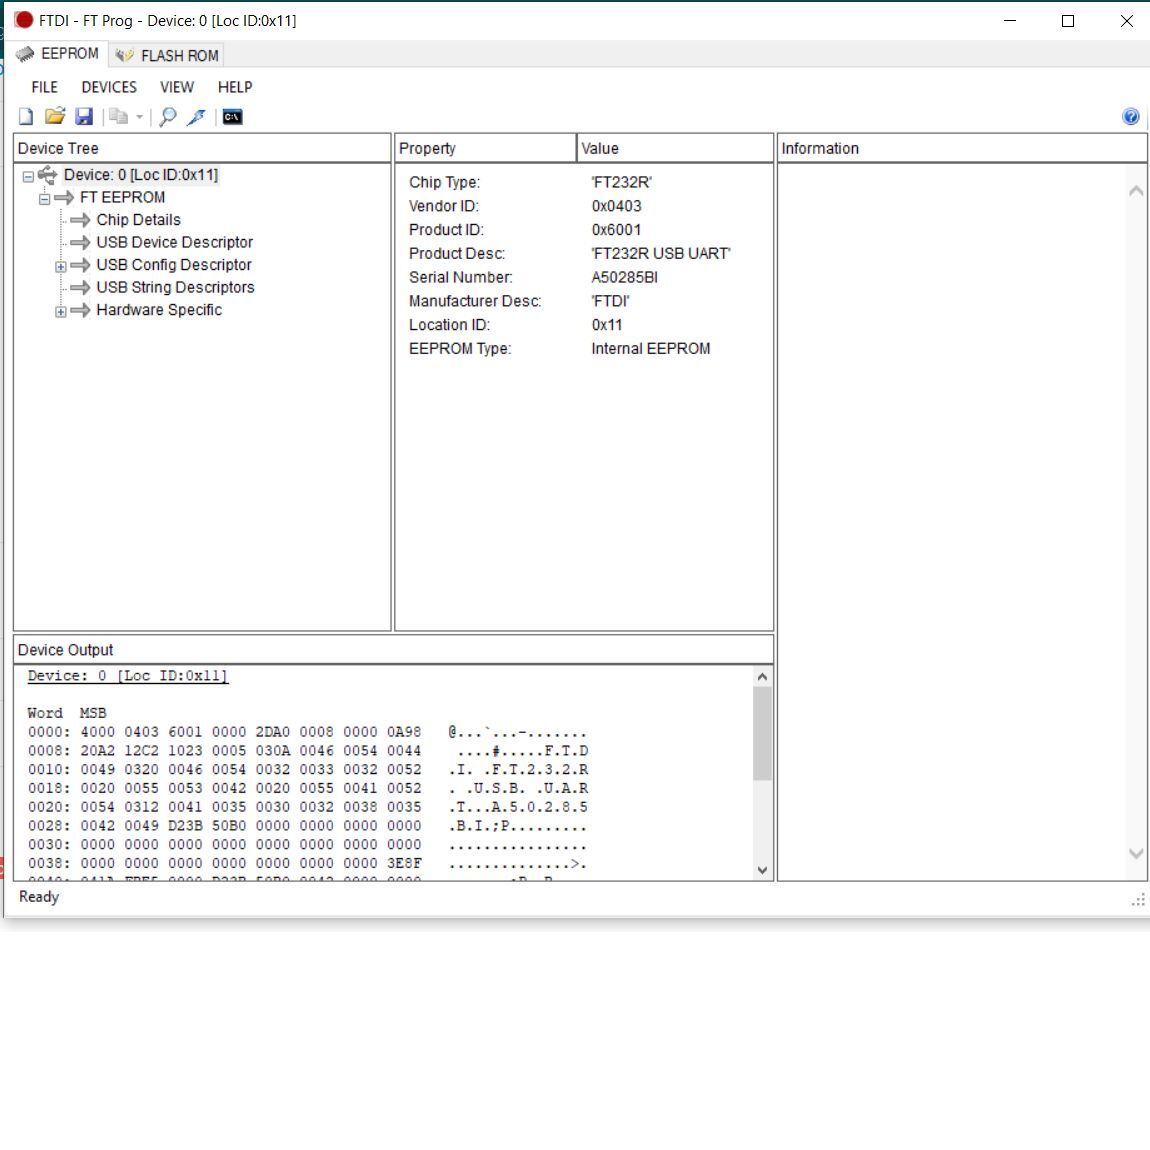The width and height of the screenshot is (1150, 1150).
Task: Expand the USB Config Descriptor node
Action: 61,266
